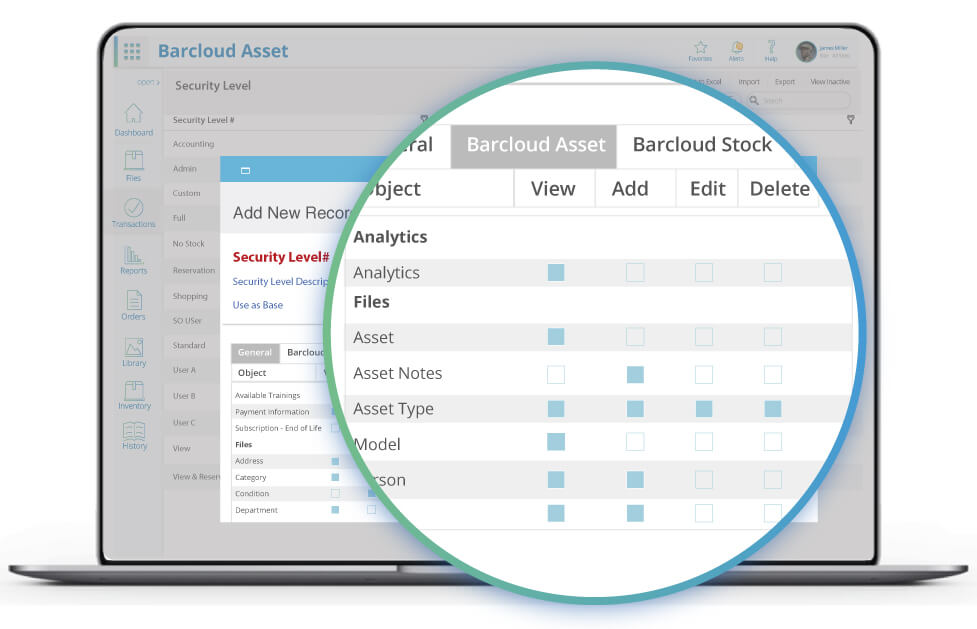977x629 pixels.
Task: Click the window icon in dialog title bar
Action: 245,170
